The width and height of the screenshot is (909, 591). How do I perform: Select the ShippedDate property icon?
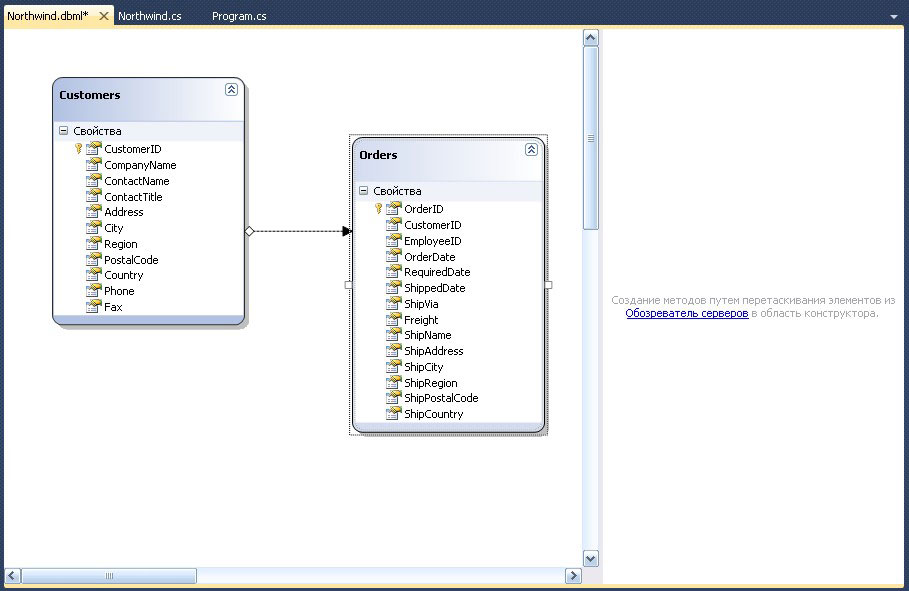tap(394, 288)
